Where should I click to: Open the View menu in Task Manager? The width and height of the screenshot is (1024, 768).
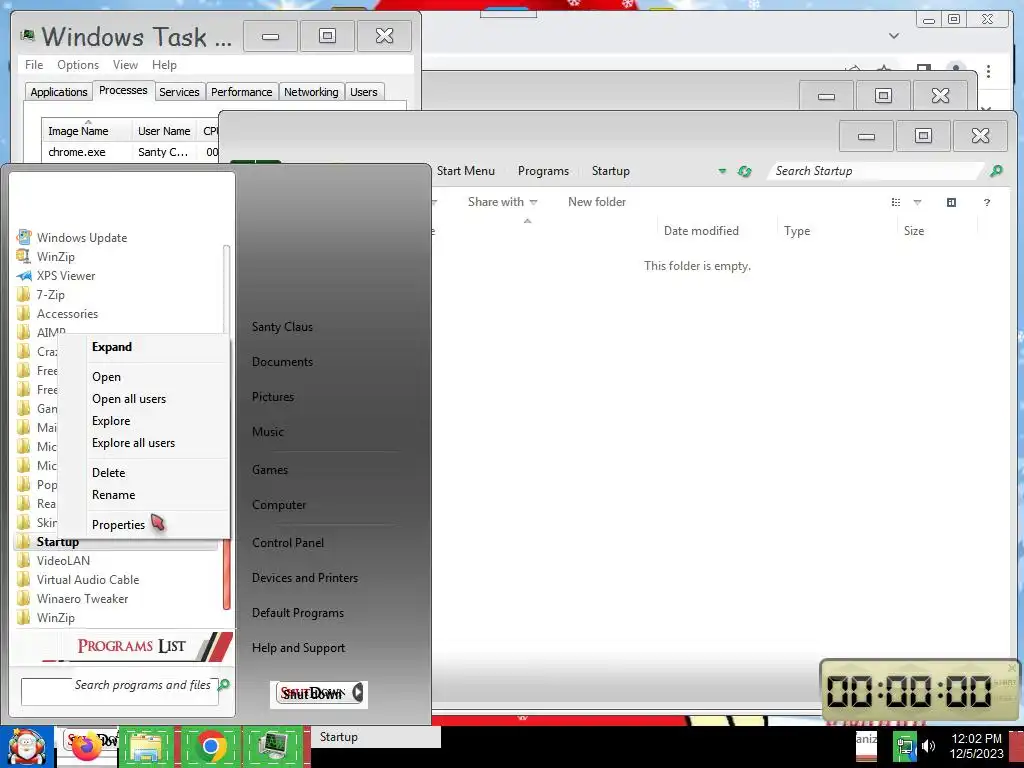125,65
